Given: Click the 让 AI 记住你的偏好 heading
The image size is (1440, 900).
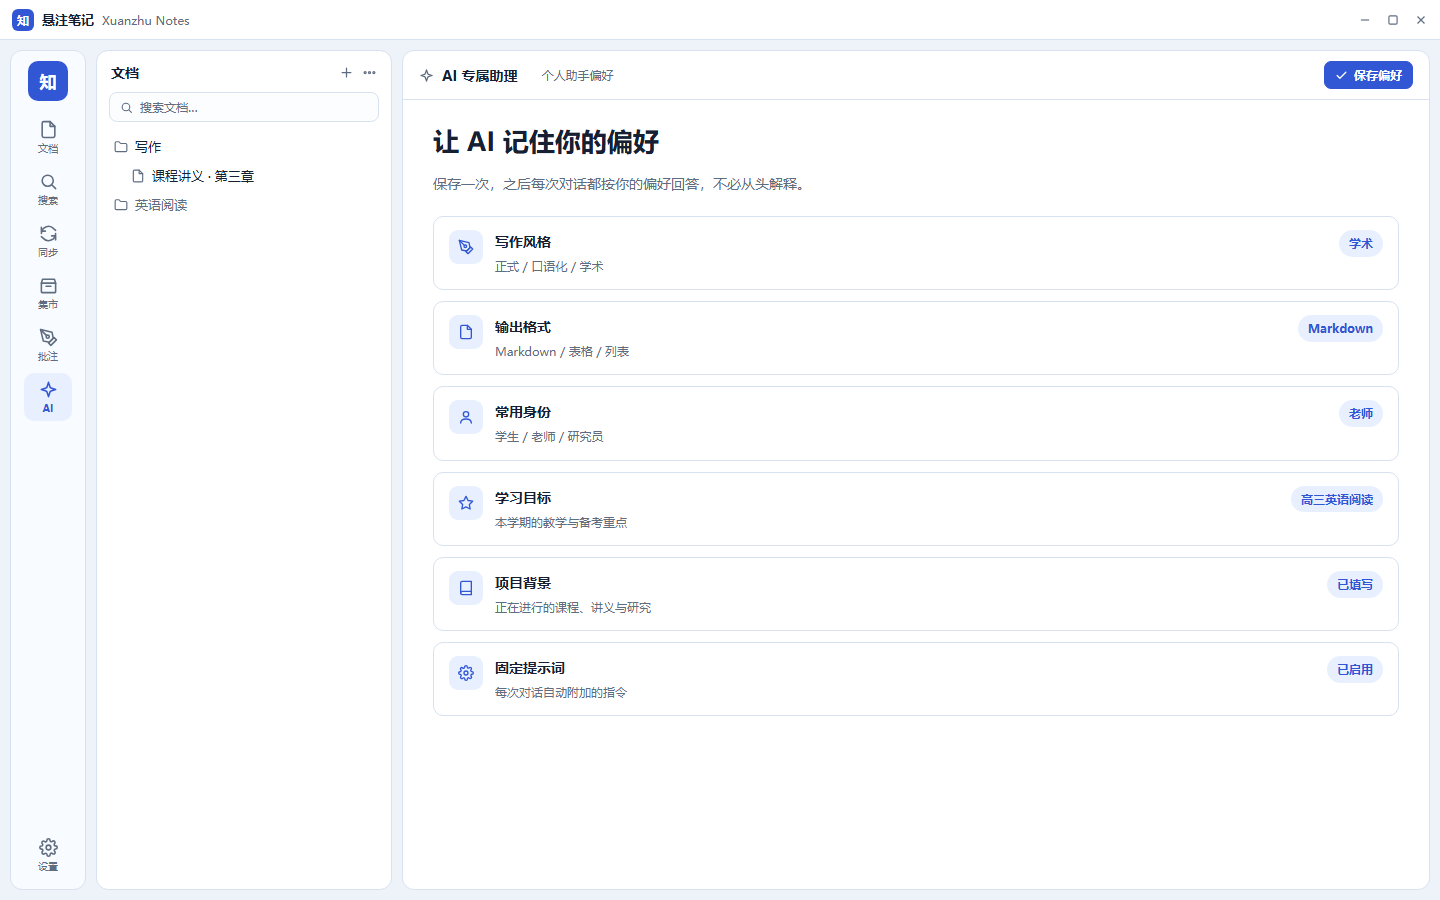Looking at the screenshot, I should (546, 142).
